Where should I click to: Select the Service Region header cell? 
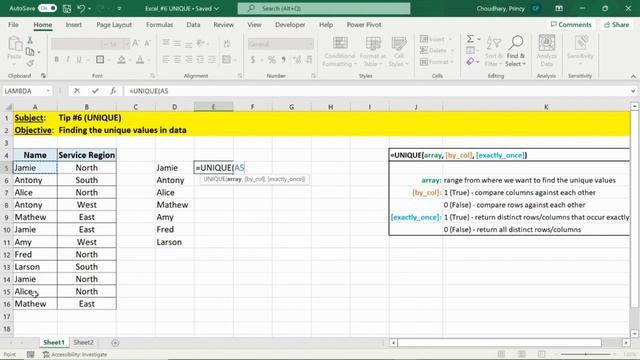tap(87, 155)
